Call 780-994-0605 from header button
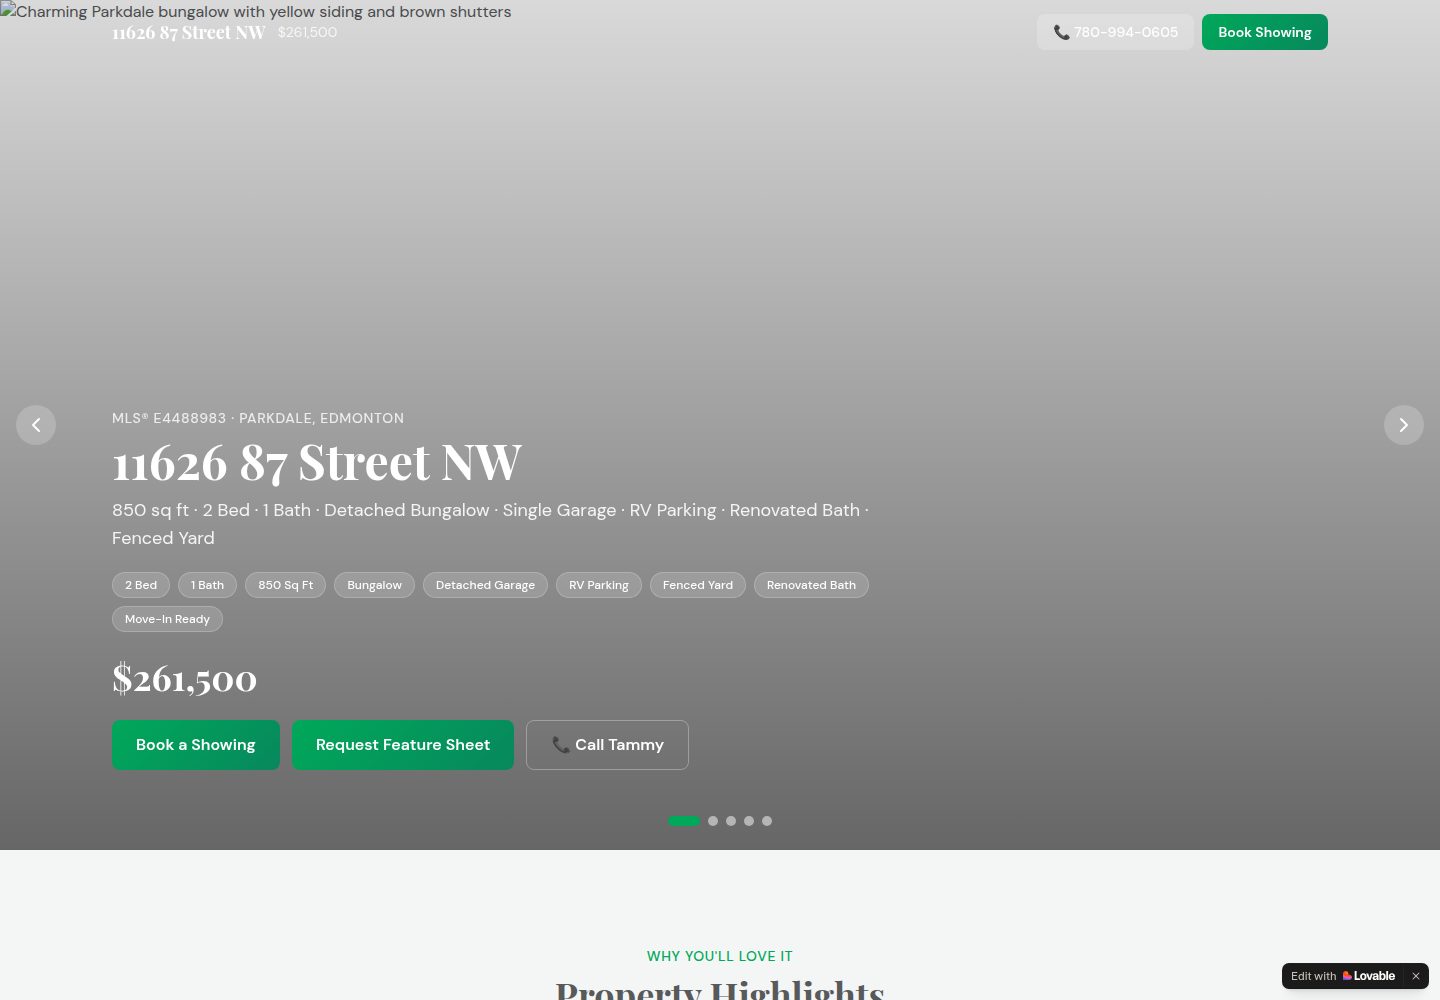Screen dimensions: 1440x1000 point(1115,32)
